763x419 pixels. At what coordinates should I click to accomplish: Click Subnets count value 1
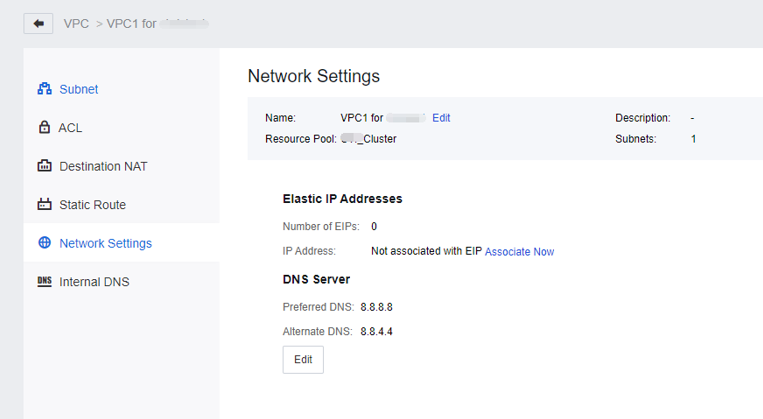(693, 139)
